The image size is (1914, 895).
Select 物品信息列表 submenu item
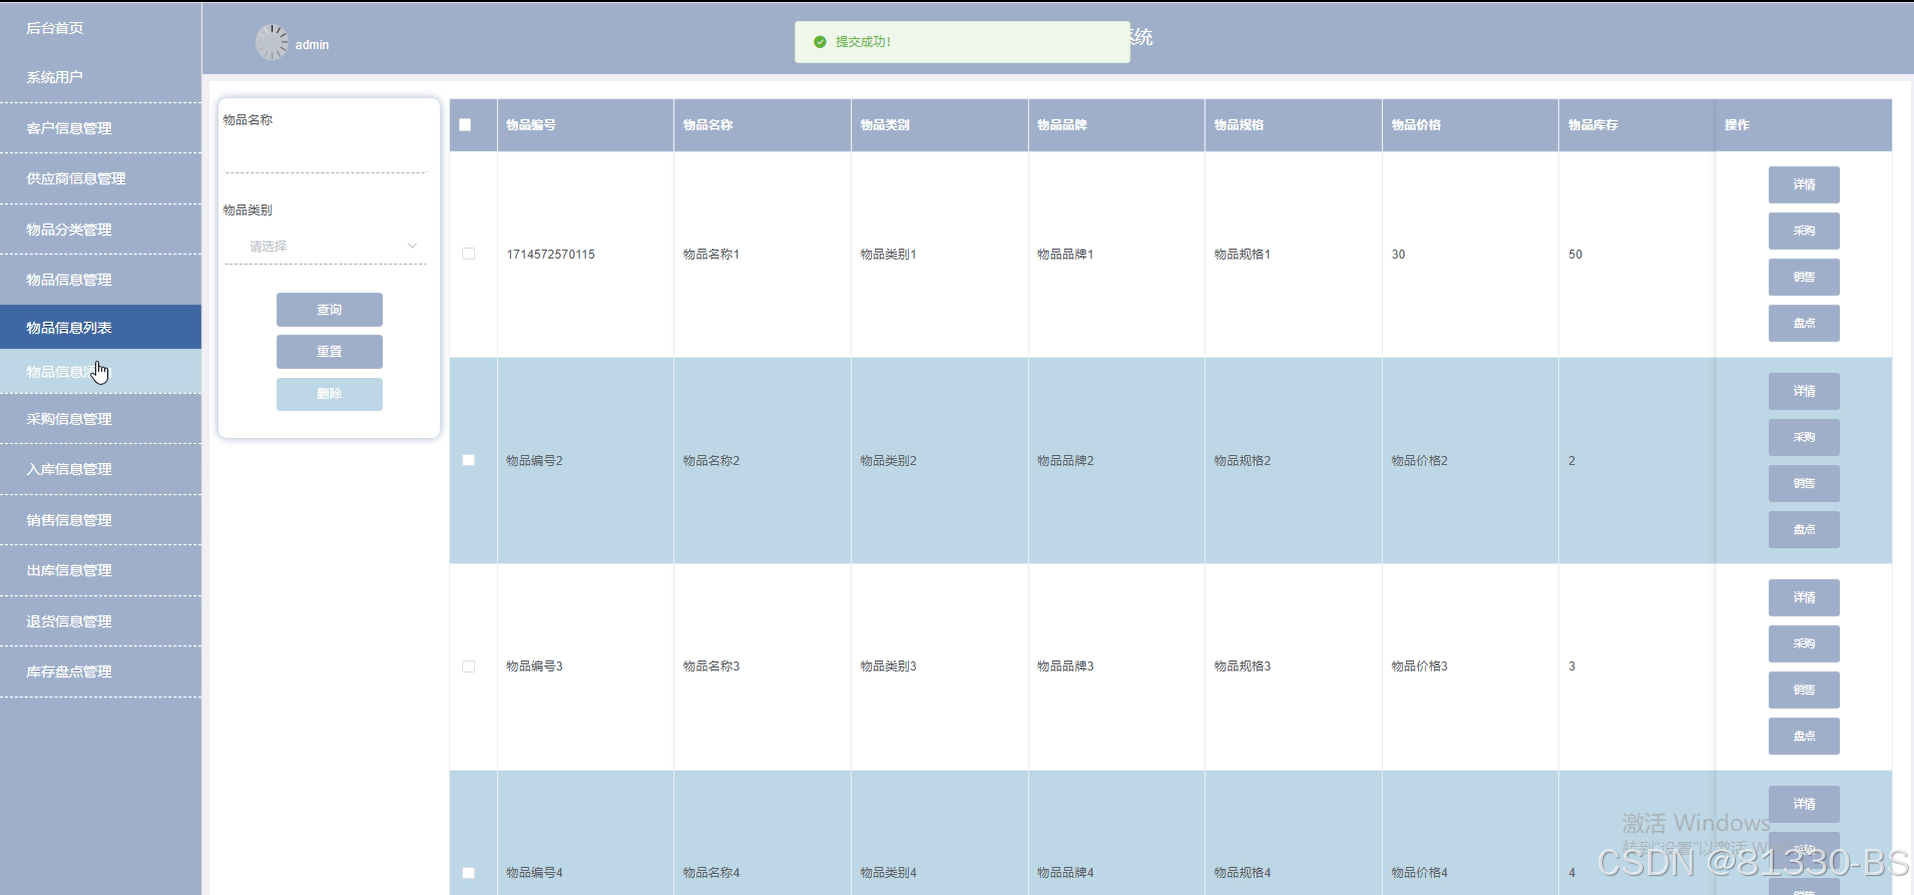(x=100, y=327)
